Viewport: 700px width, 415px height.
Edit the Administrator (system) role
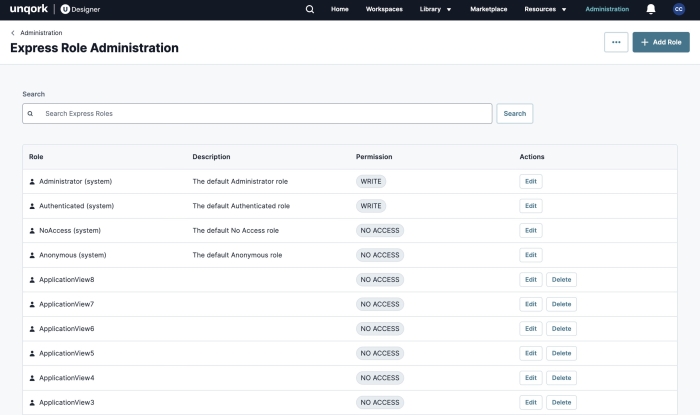pos(531,181)
